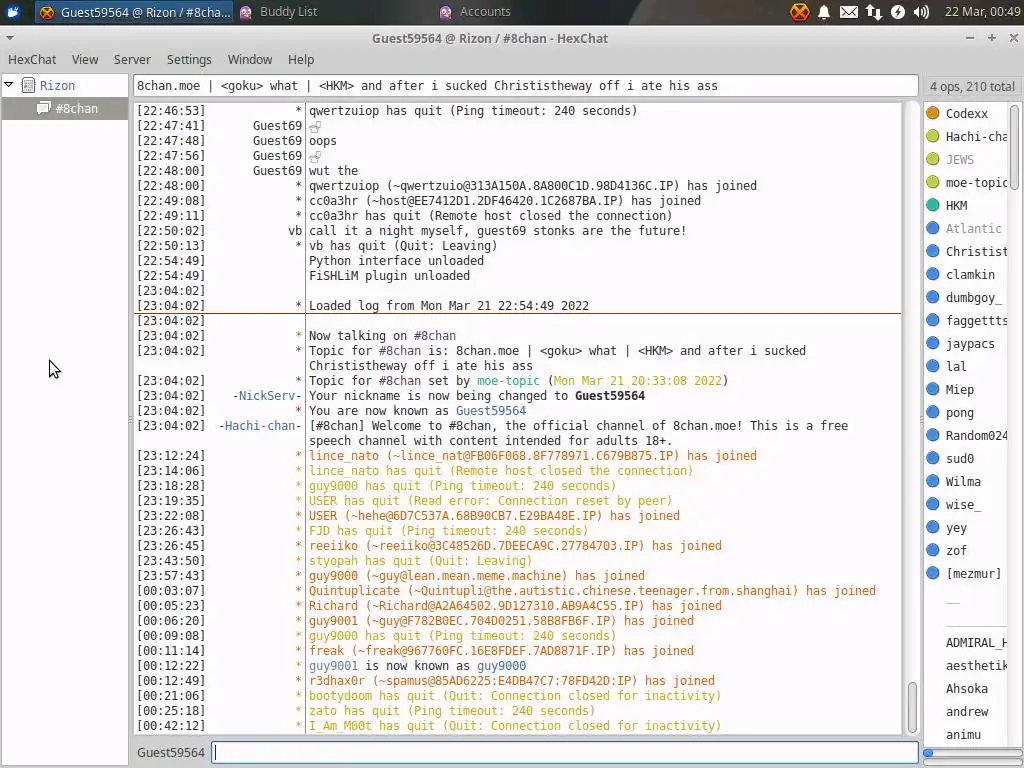Click the status icon beside JEWS
1024x768 pixels.
coord(933,159)
